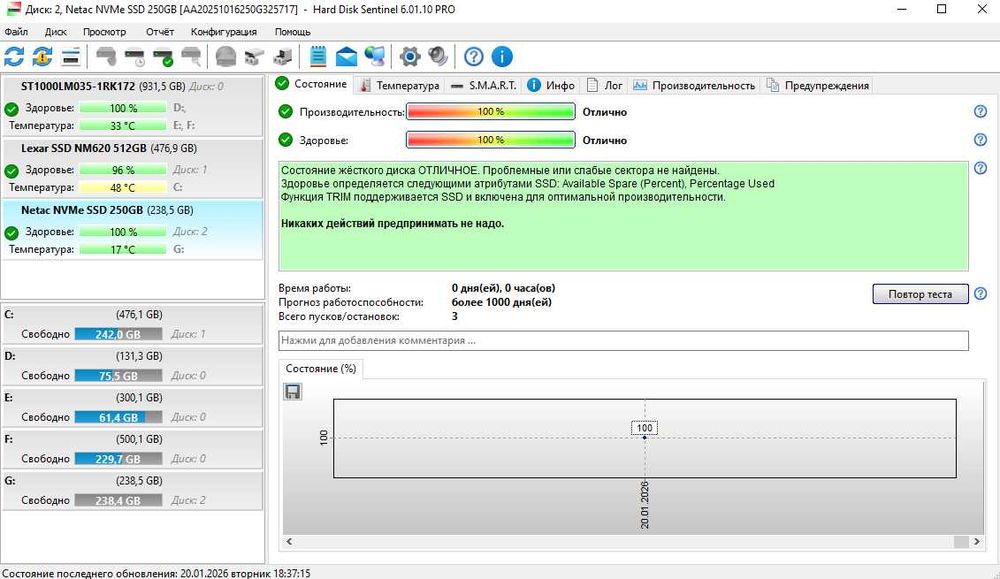Click help icon next to Здоровье bar
Viewport: 1000px width, 579px height.
[980, 140]
